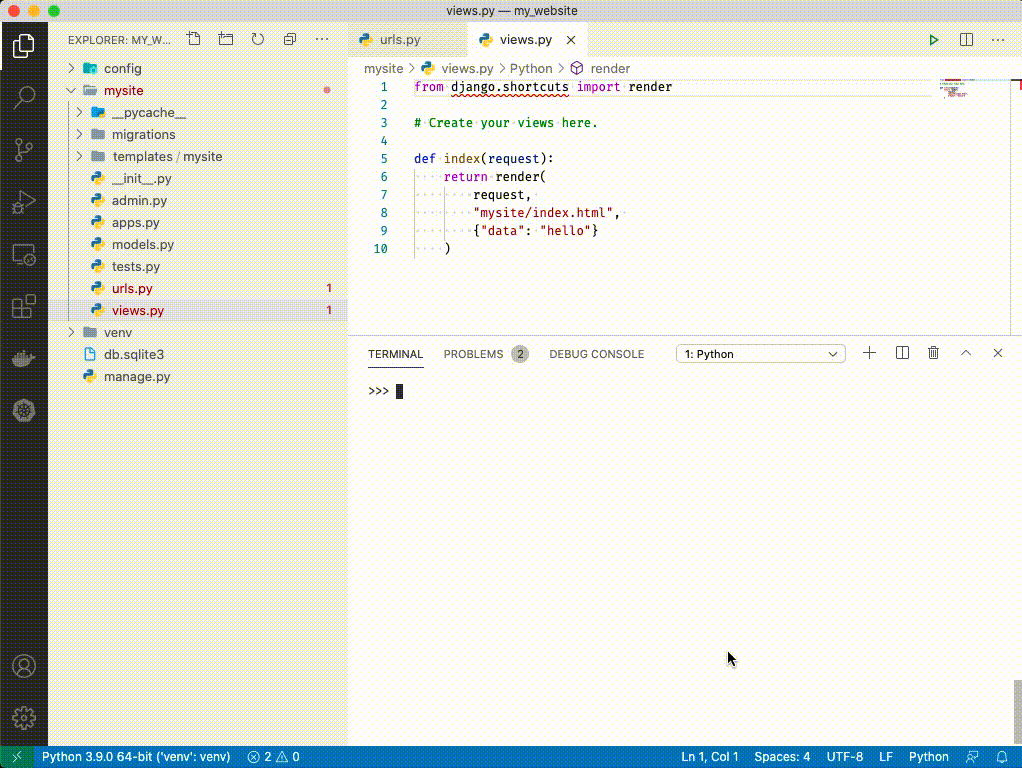The image size is (1022, 768).
Task: Run the Python file with play button
Action: [x=933, y=40]
